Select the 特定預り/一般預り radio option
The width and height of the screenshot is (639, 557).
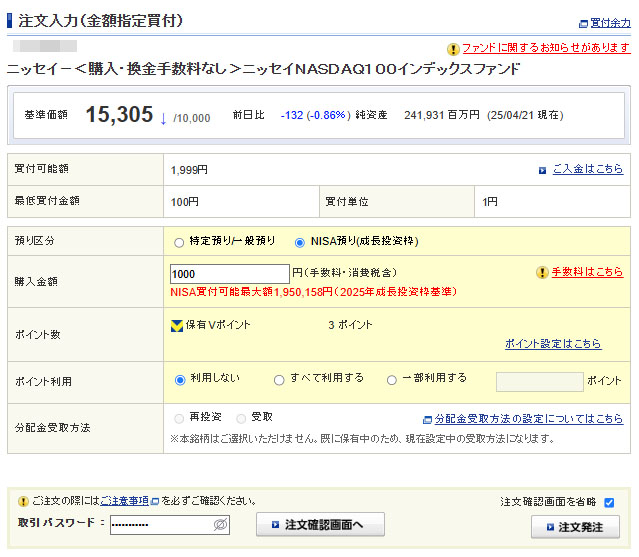pos(179,242)
